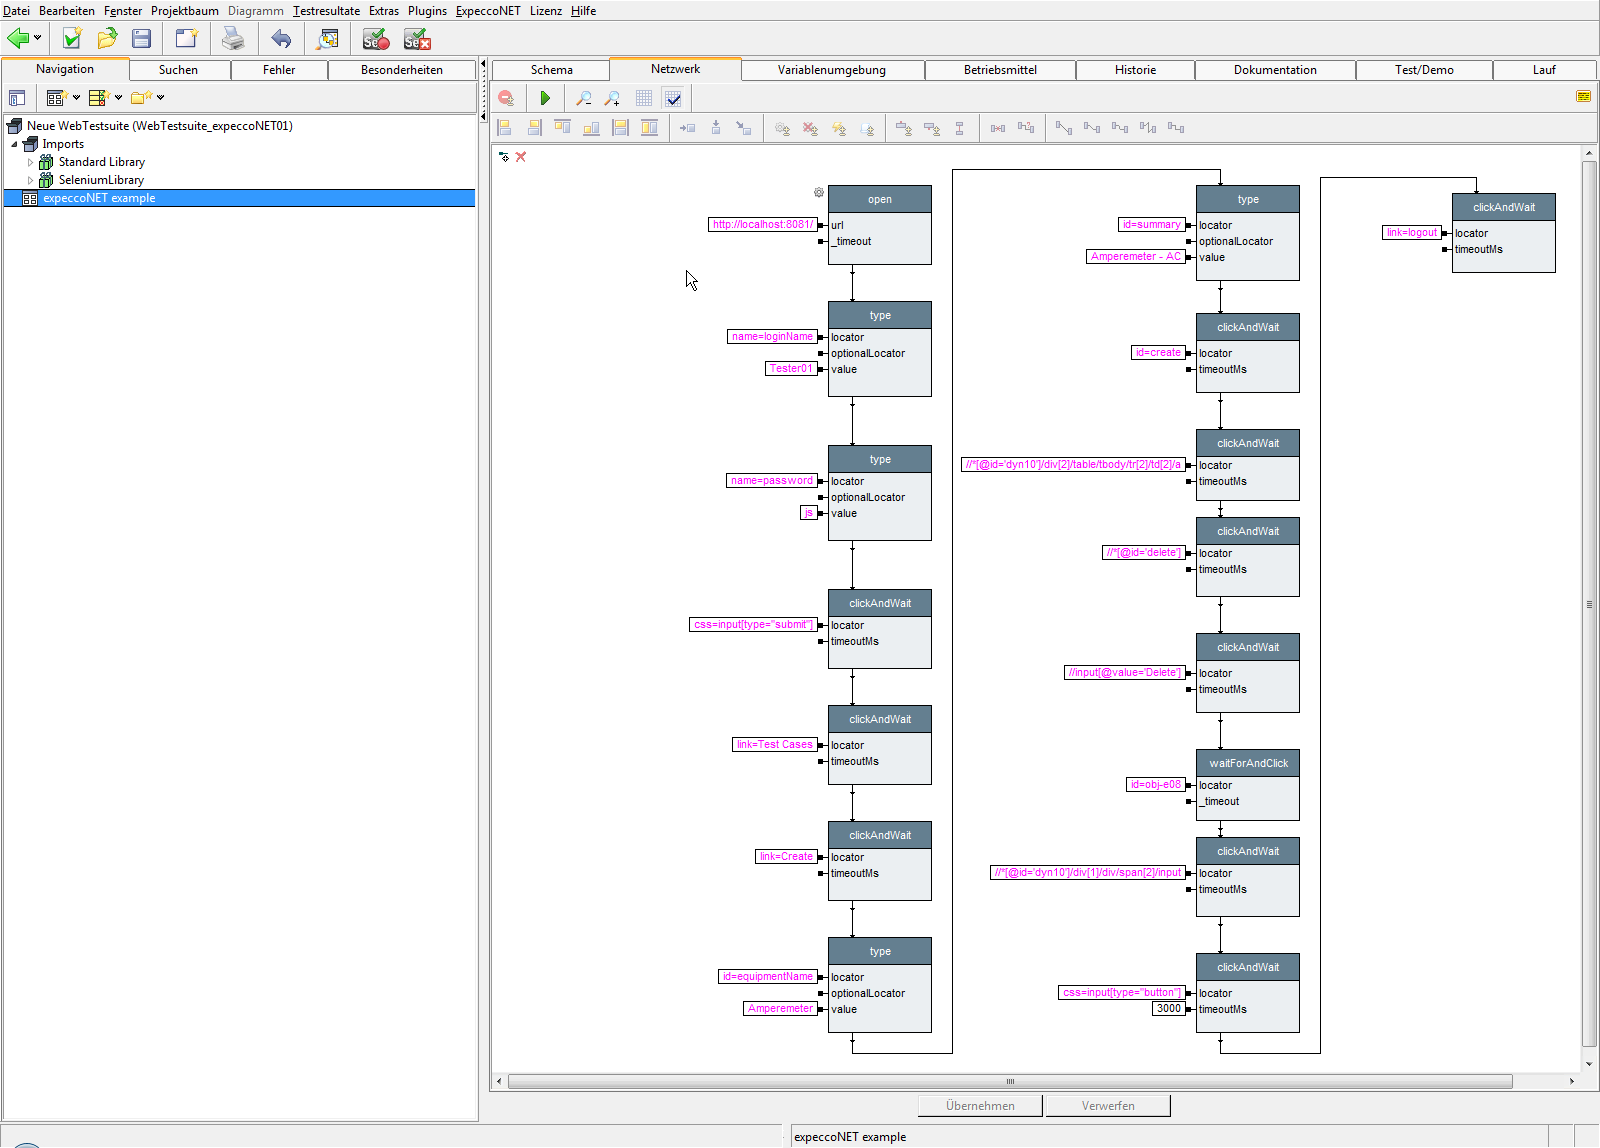Open dropdown next to green back arrow
This screenshot has height=1148, width=1600.
38,39
